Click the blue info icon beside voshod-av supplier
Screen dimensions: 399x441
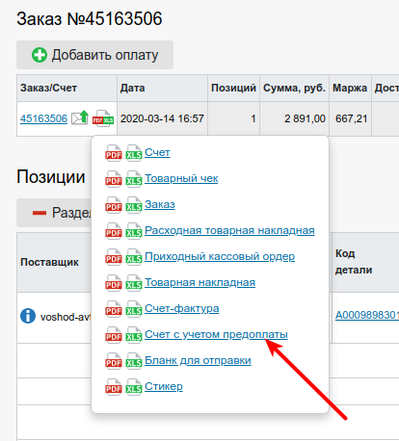click(x=28, y=316)
